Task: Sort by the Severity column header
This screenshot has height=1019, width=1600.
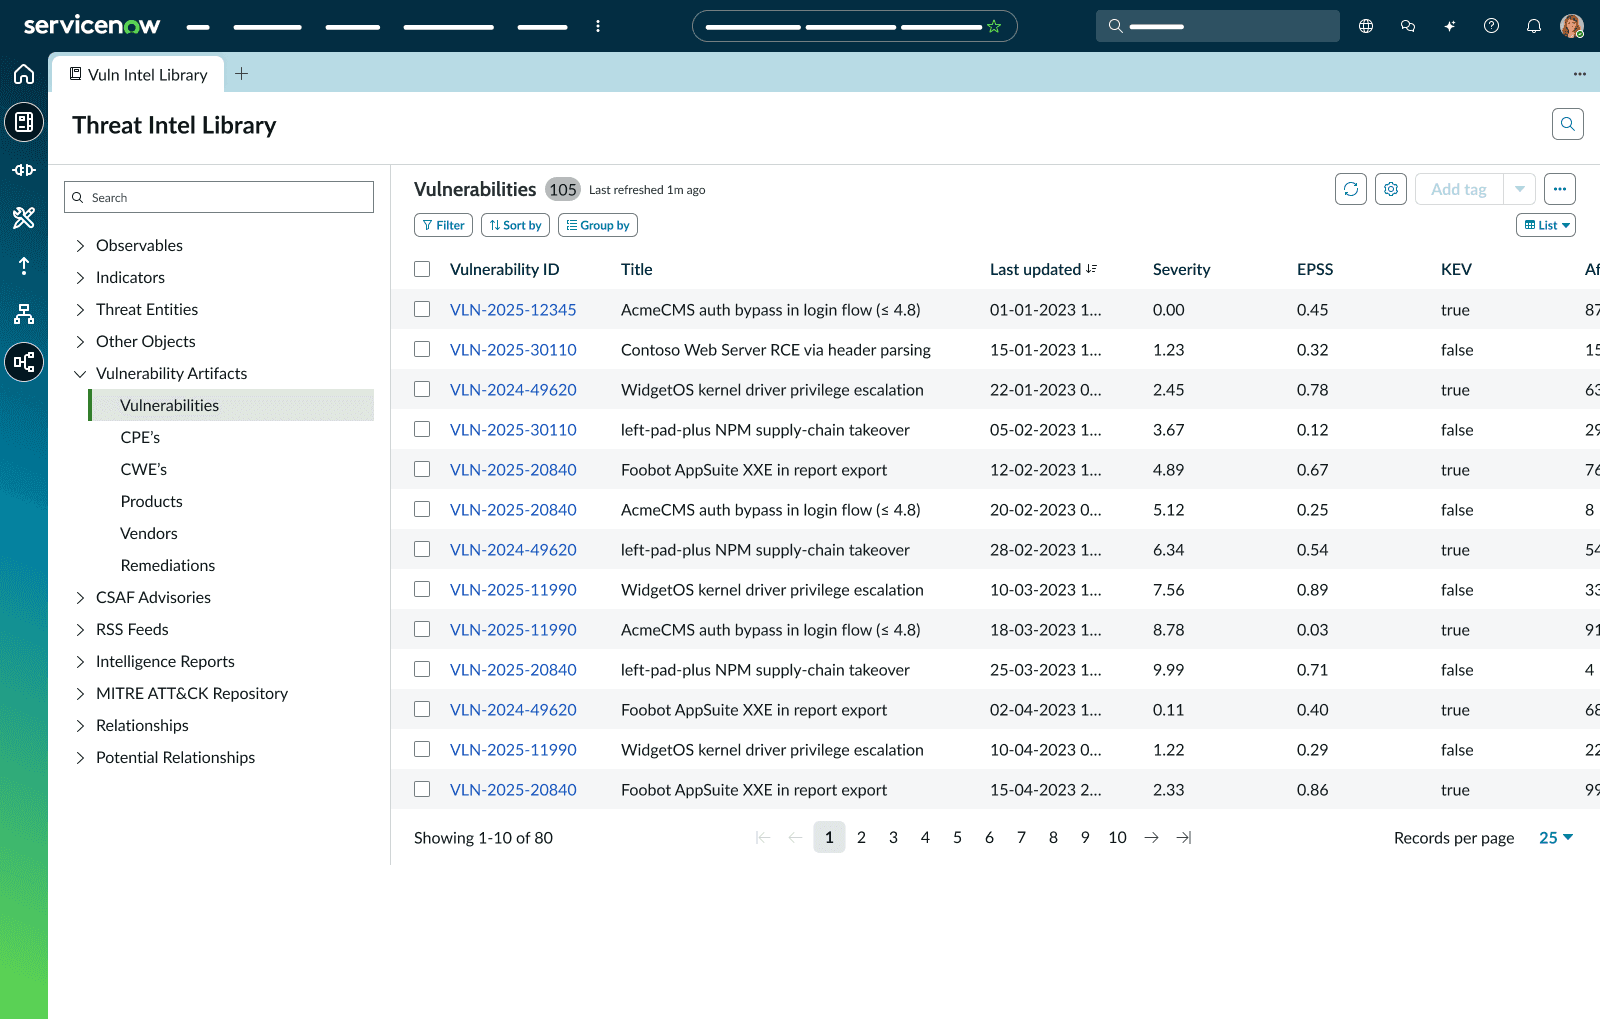Action: 1181,269
